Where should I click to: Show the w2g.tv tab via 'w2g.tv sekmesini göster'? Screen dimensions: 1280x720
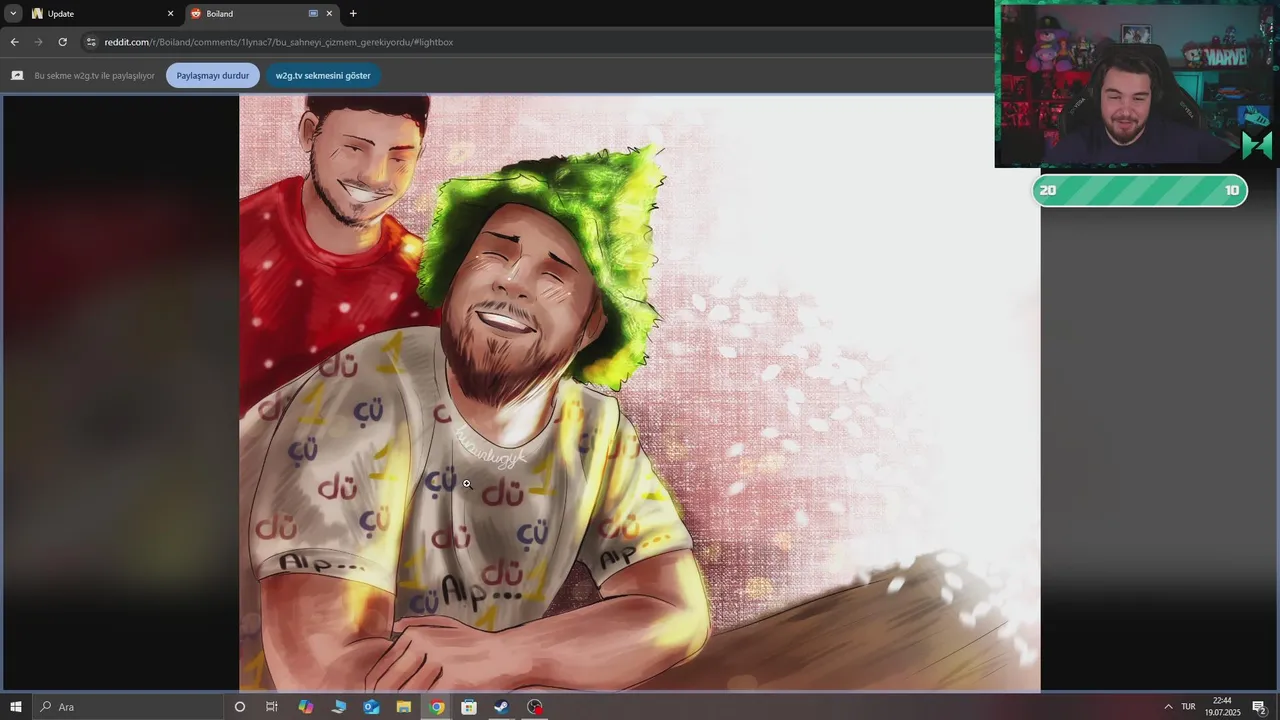click(x=323, y=76)
